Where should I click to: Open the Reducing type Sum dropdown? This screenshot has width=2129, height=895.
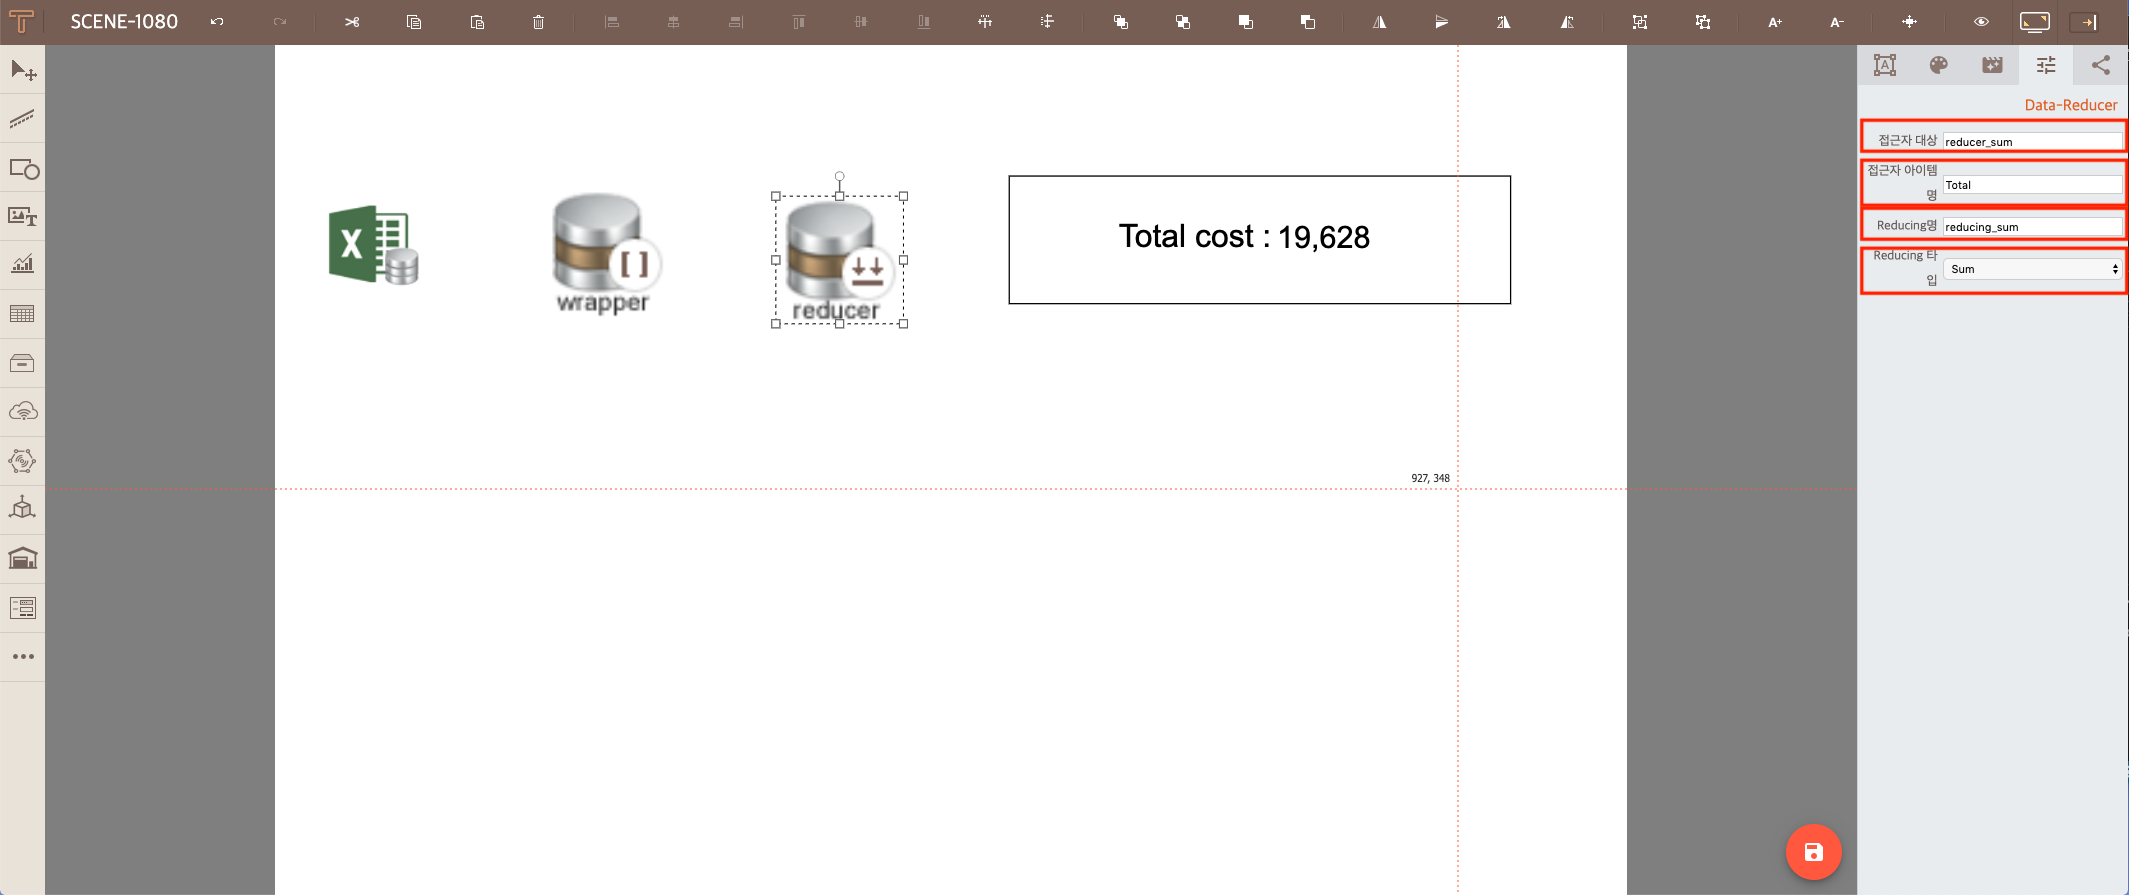point(2033,269)
